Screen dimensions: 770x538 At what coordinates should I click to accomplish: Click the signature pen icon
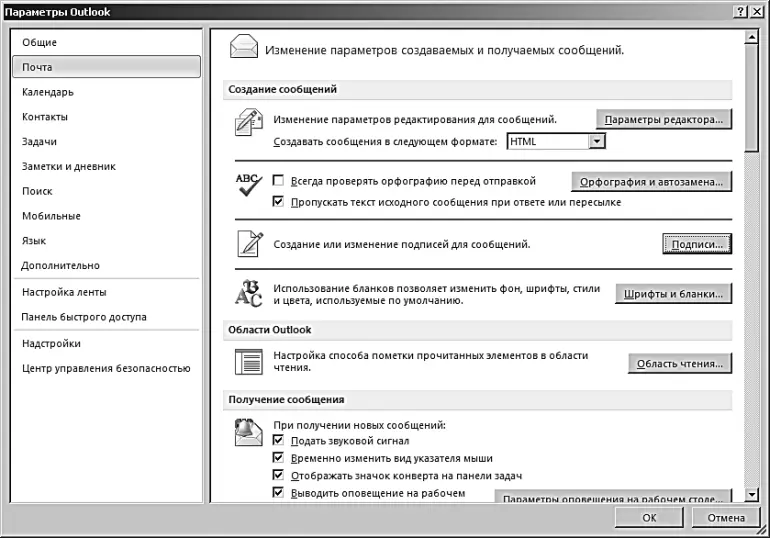pos(250,243)
